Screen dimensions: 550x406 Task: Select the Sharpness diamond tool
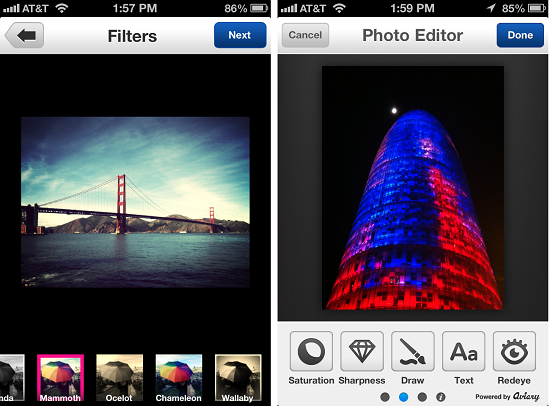pyautogui.click(x=362, y=351)
